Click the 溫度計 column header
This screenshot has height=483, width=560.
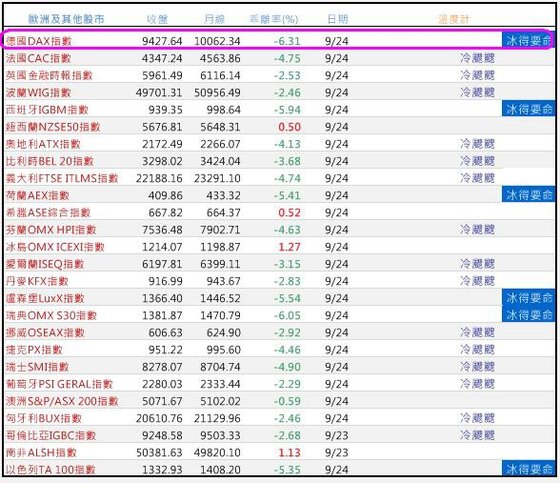[x=454, y=19]
